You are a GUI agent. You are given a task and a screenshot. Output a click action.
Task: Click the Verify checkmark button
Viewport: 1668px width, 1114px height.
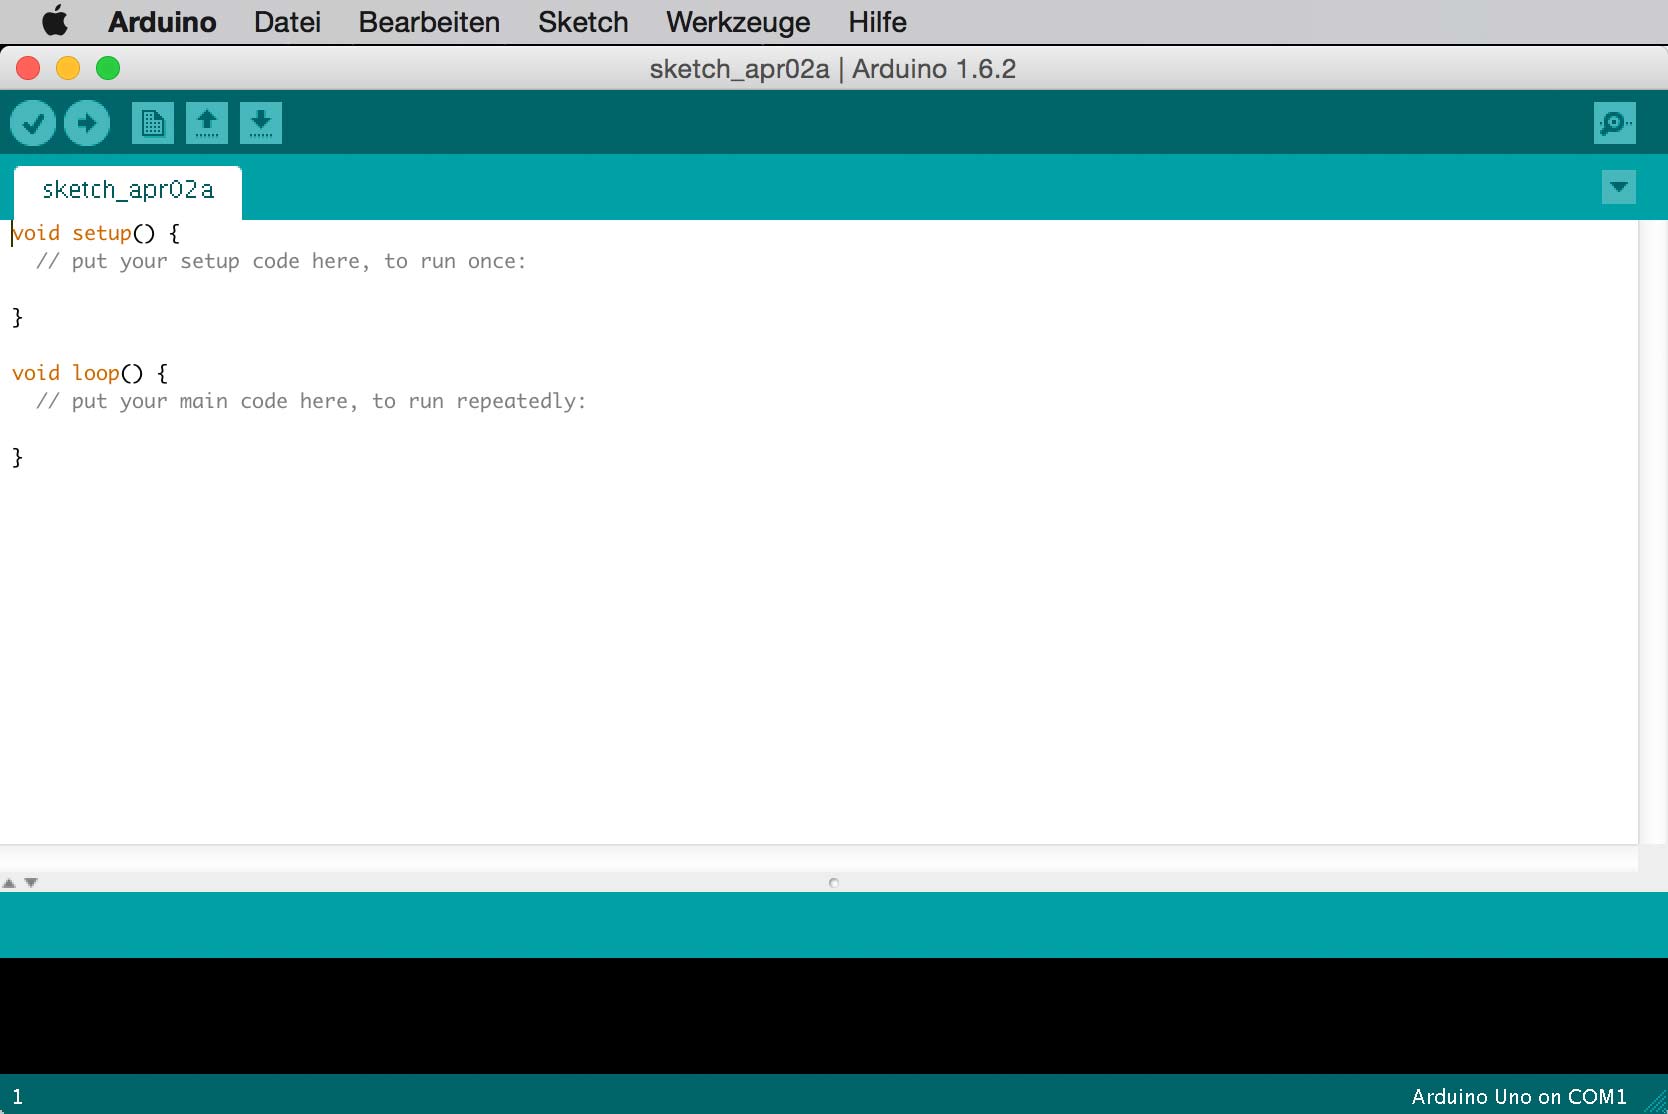(x=33, y=123)
